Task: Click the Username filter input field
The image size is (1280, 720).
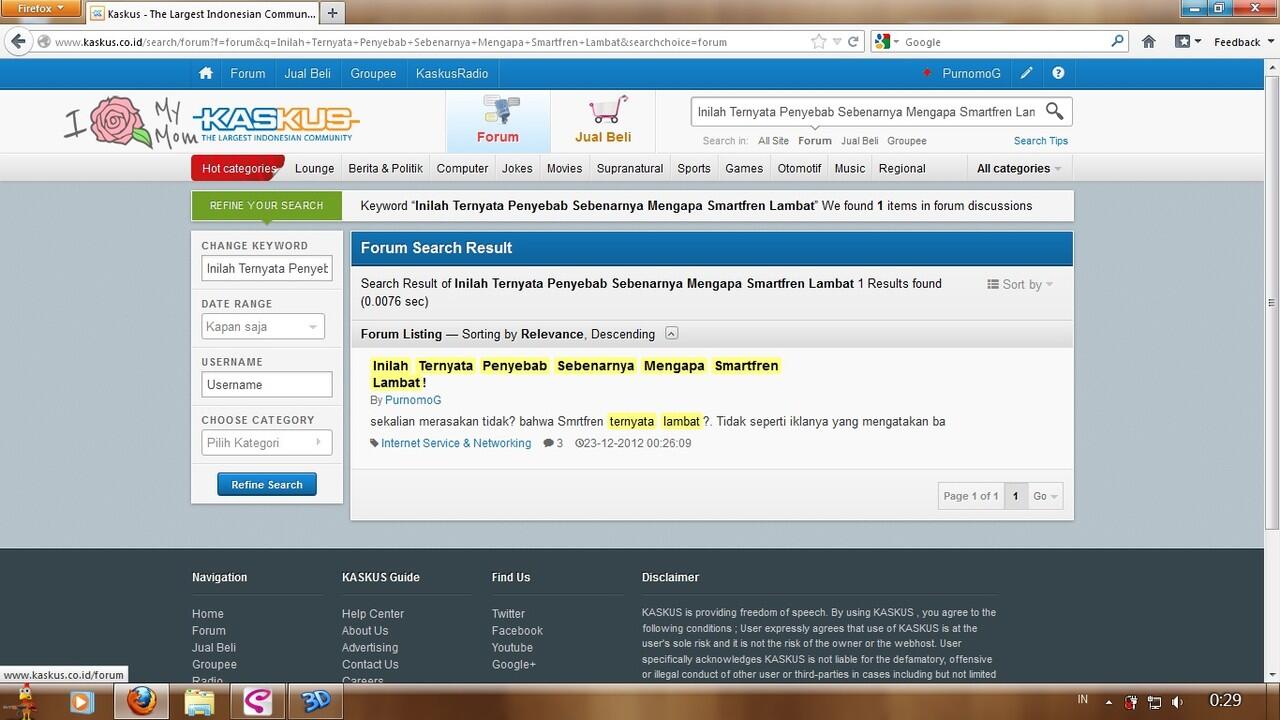Action: [x=267, y=384]
